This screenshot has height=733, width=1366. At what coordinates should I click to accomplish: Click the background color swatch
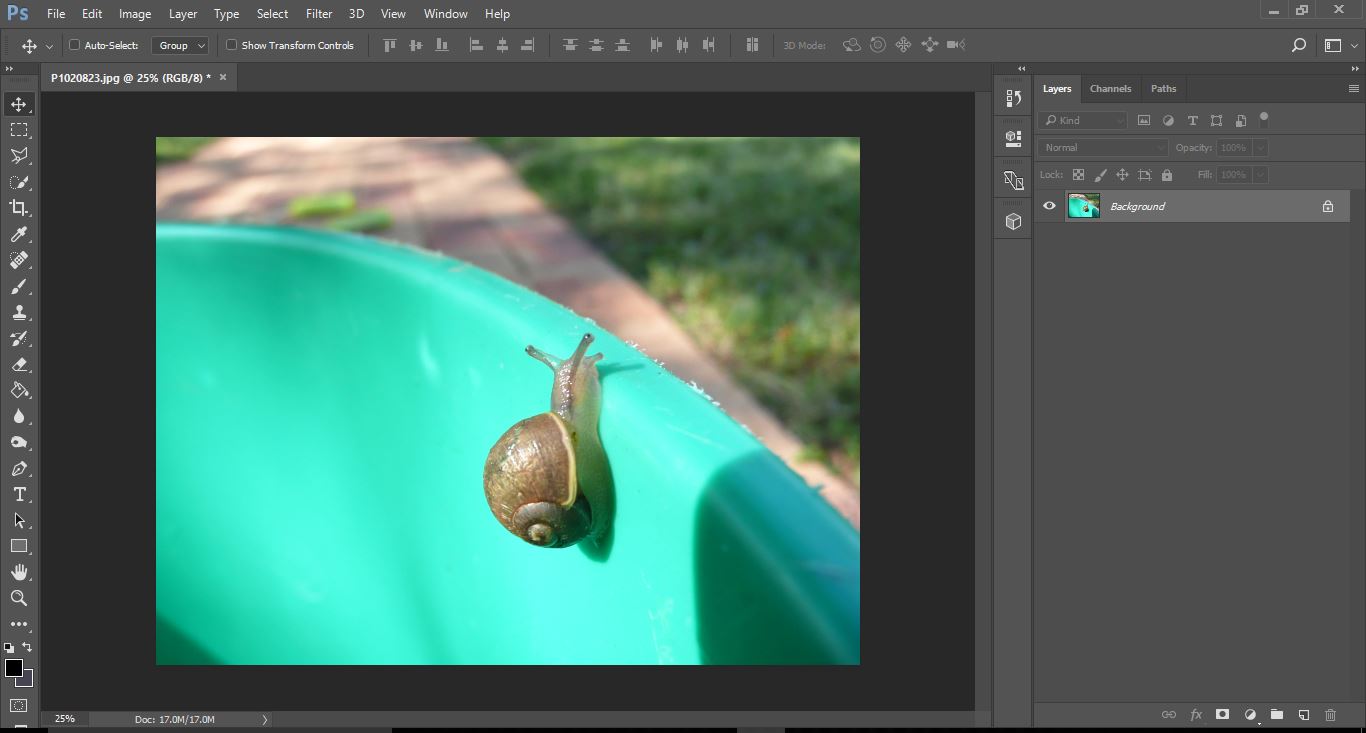[27, 680]
